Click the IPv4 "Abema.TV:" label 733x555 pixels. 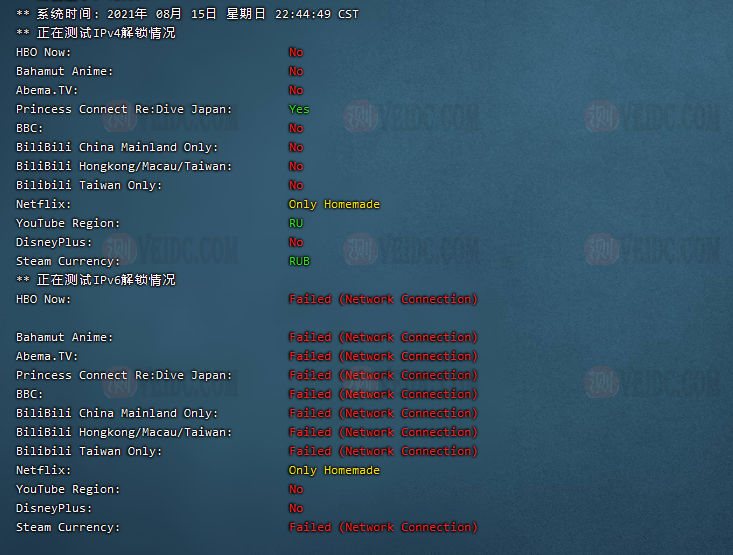[47, 90]
